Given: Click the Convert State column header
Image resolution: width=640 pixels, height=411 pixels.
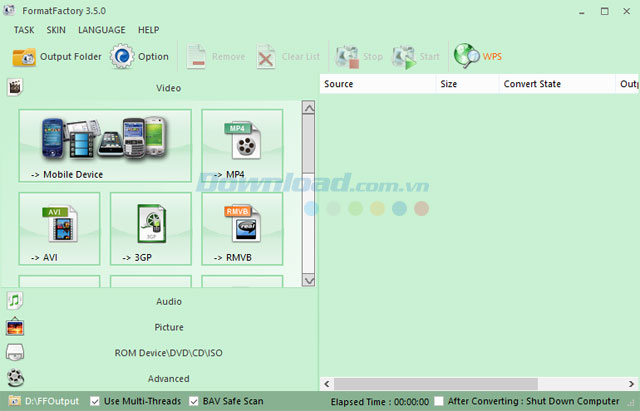Looking at the screenshot, I should pyautogui.click(x=558, y=84).
